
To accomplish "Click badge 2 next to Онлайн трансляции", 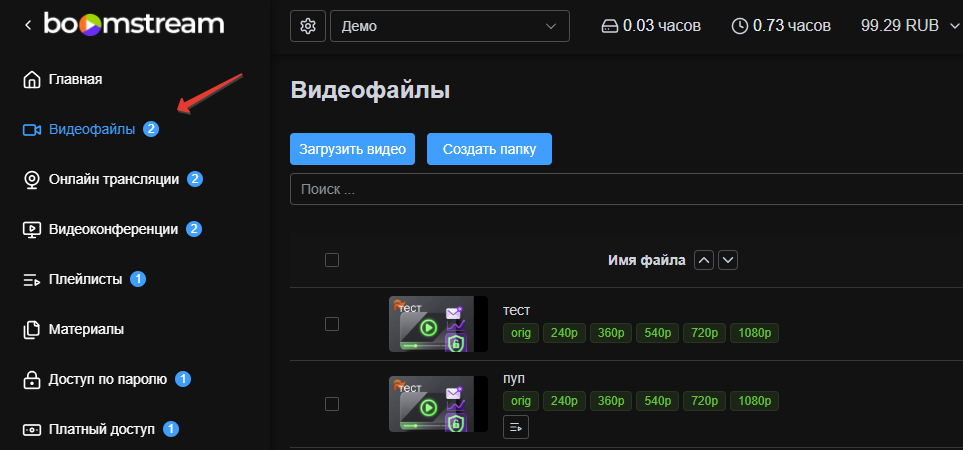I will (x=195, y=179).
